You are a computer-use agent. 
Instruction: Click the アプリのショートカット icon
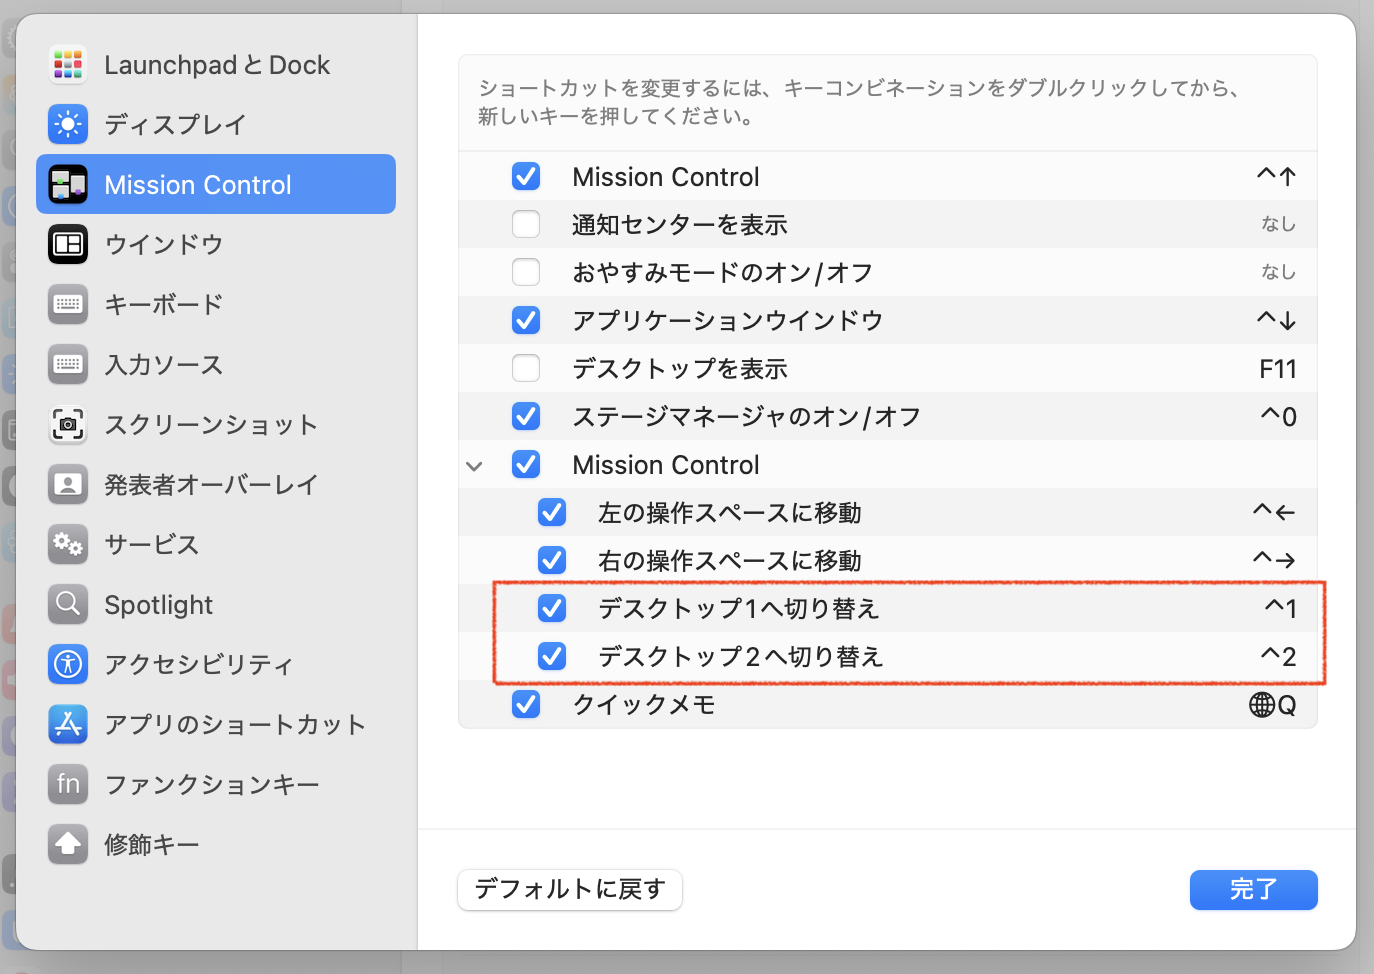pyautogui.click(x=68, y=724)
